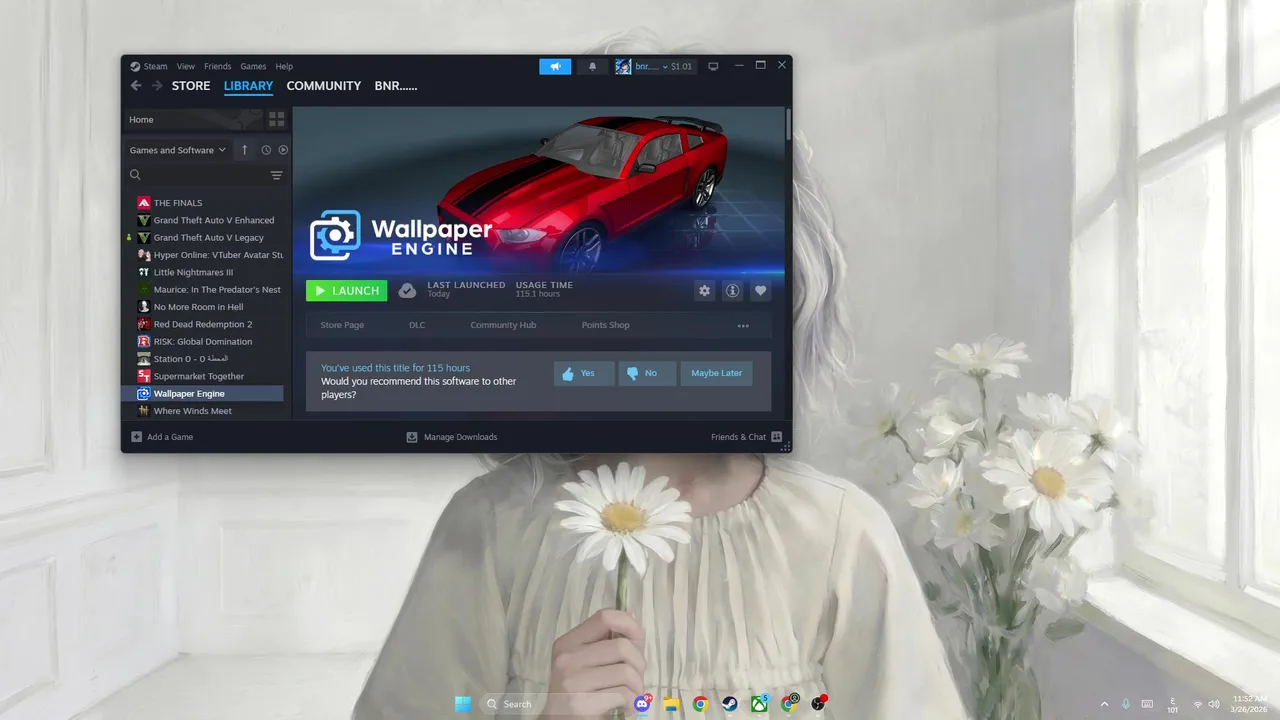Open Wallpaper Engine info icon
1280x720 pixels.
733,290
